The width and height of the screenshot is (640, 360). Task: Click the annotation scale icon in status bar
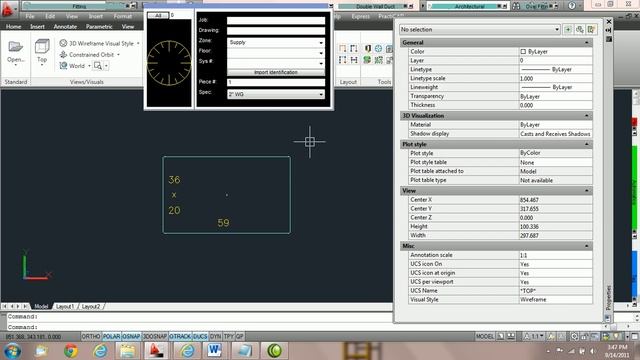[527, 336]
